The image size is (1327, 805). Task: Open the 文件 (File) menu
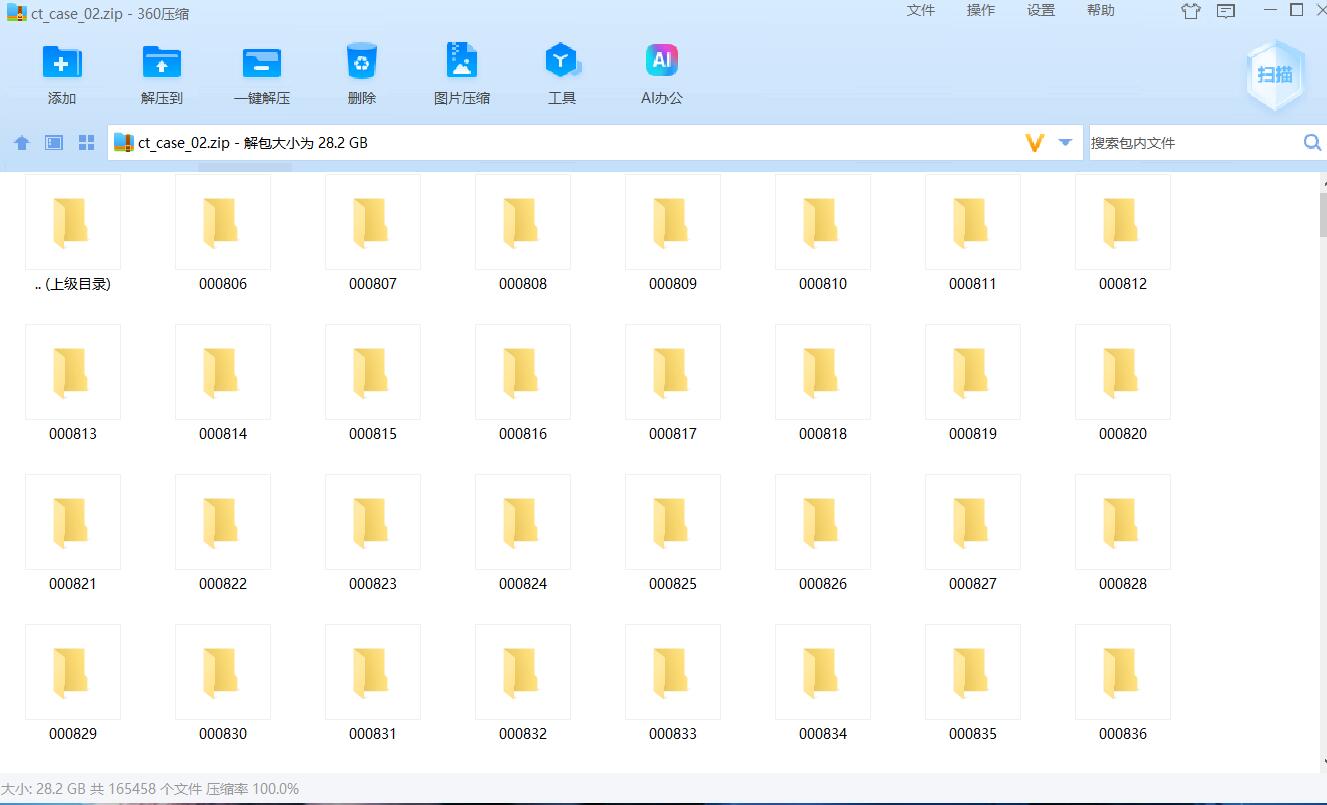(x=920, y=10)
